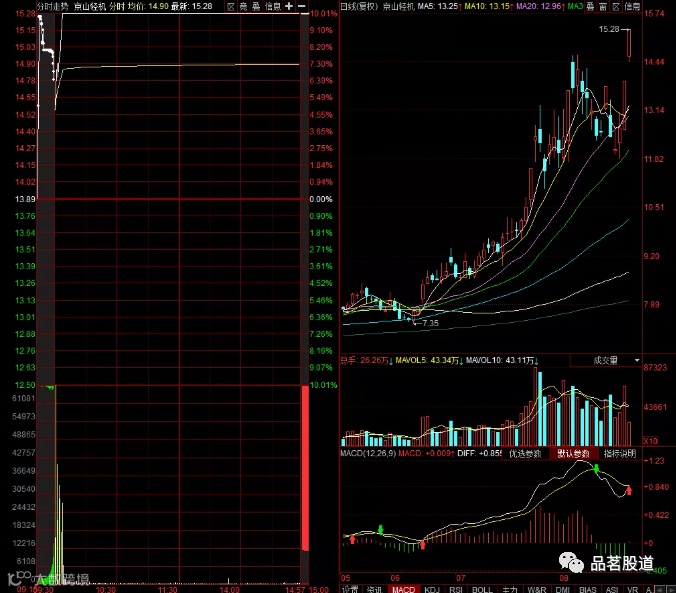Open the 设置 settings tab at bottom
This screenshot has width=676, height=593.
[x=350, y=589]
